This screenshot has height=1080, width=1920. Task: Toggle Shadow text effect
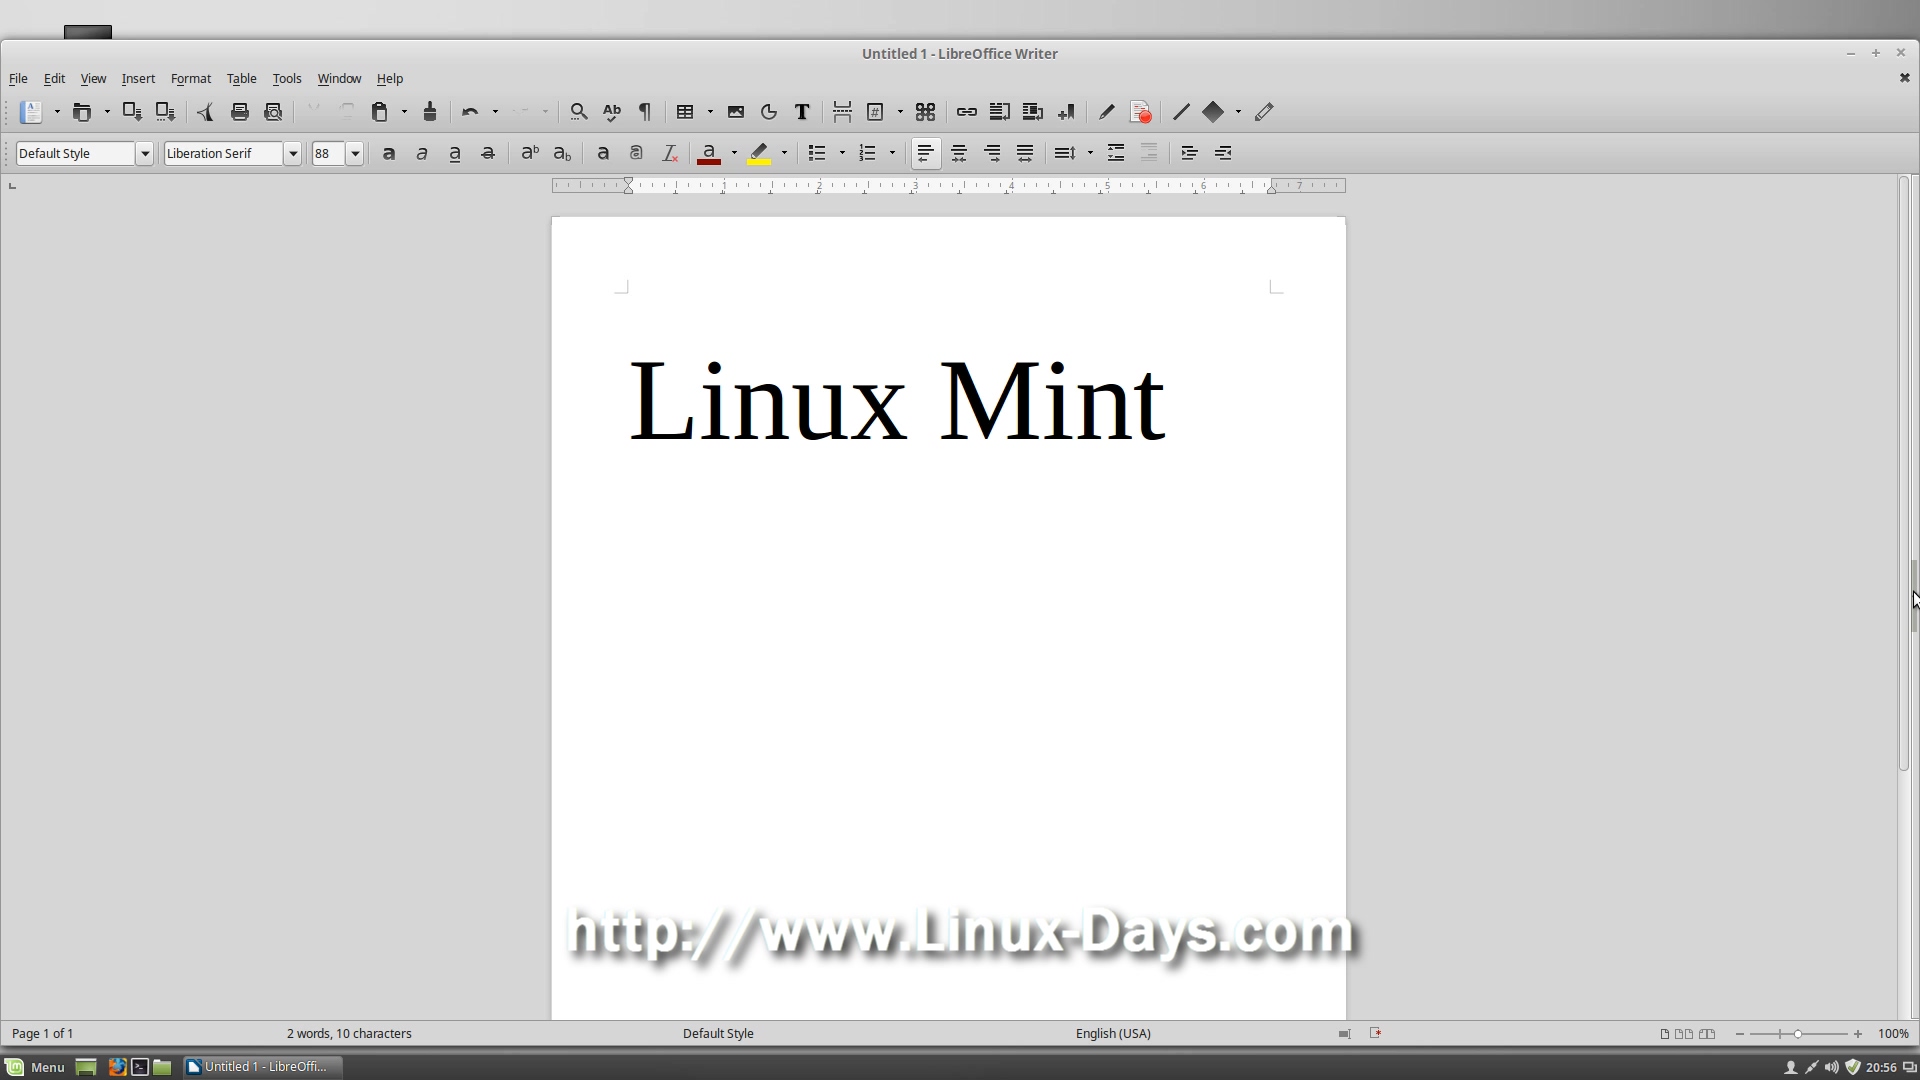[x=603, y=153]
